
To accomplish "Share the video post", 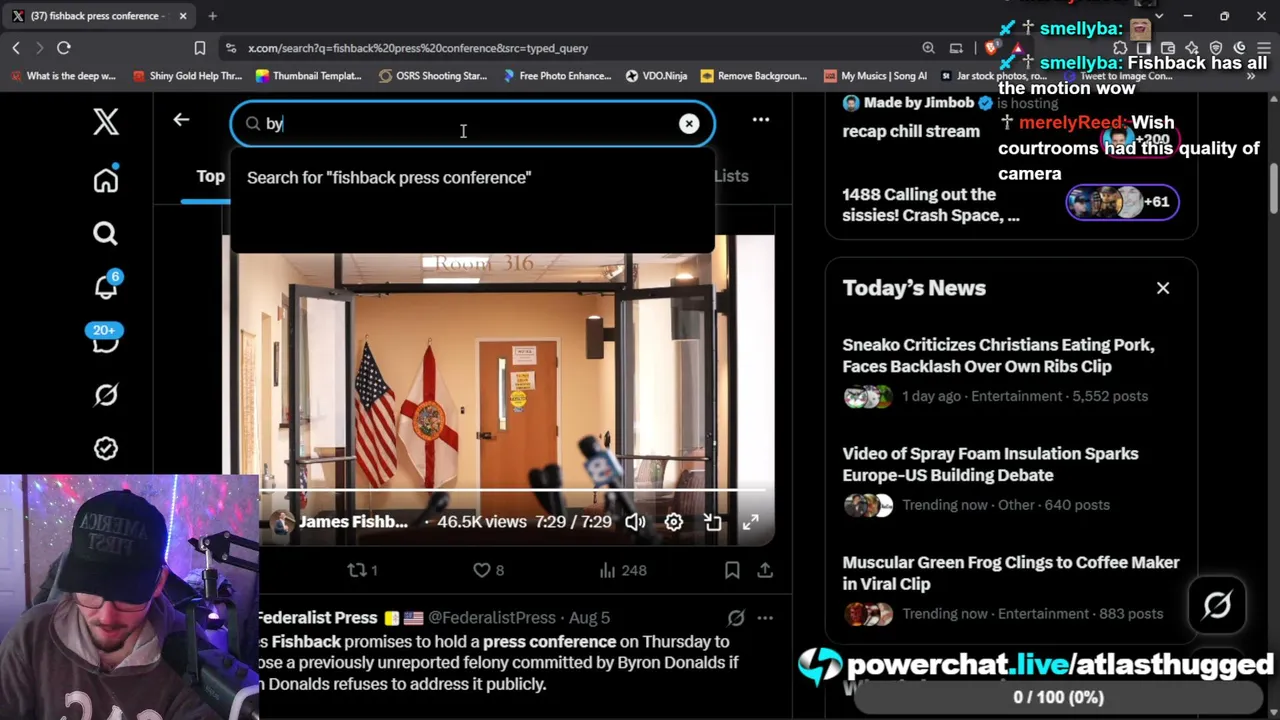I will tap(765, 570).
